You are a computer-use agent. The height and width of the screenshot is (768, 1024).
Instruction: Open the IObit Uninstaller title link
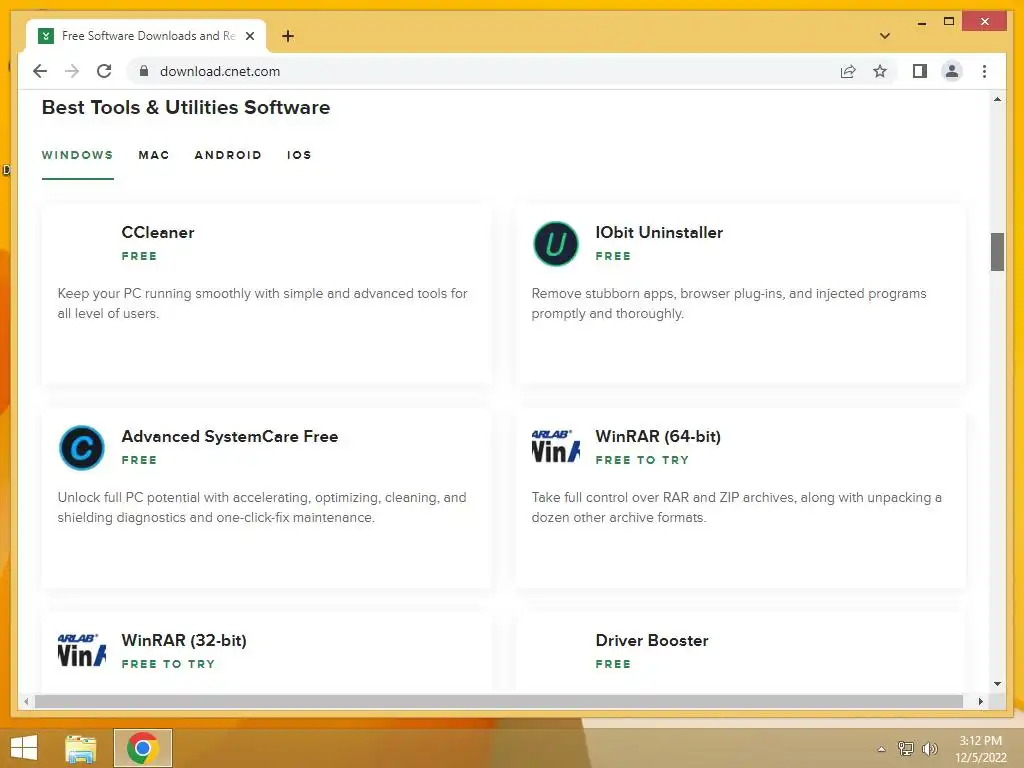click(659, 232)
